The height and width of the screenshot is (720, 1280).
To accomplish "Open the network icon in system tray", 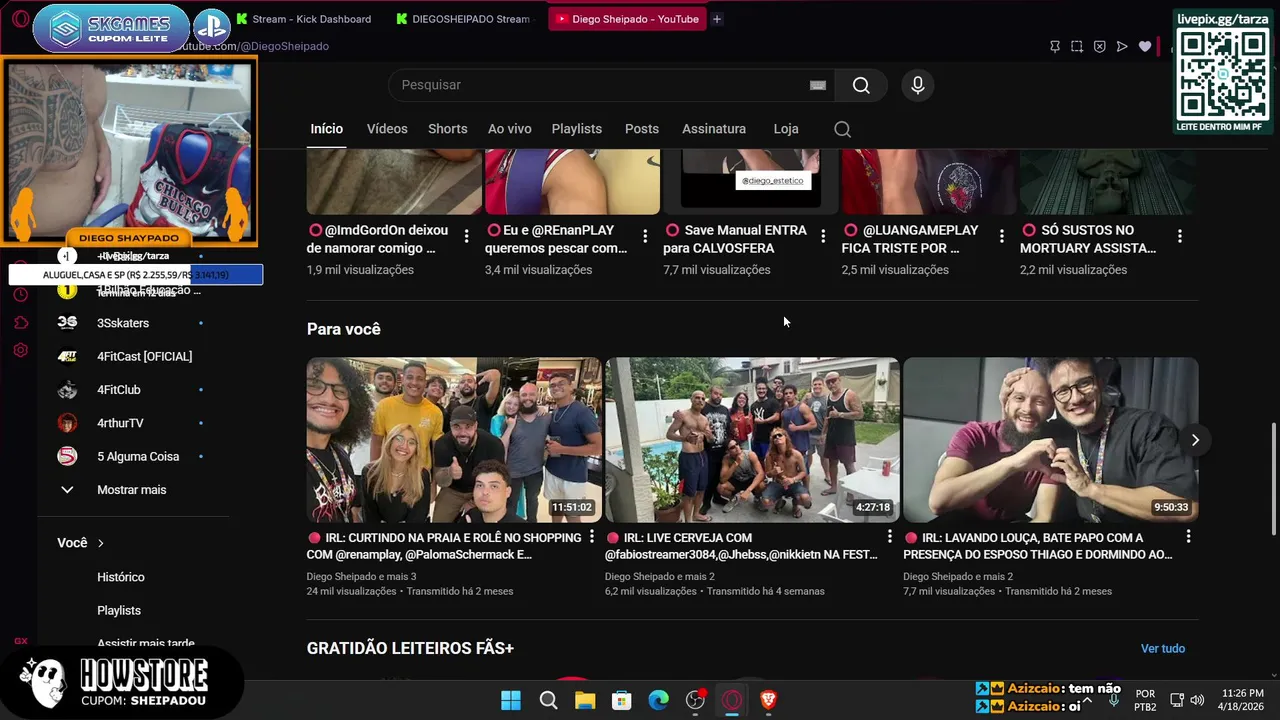I will tap(1177, 700).
